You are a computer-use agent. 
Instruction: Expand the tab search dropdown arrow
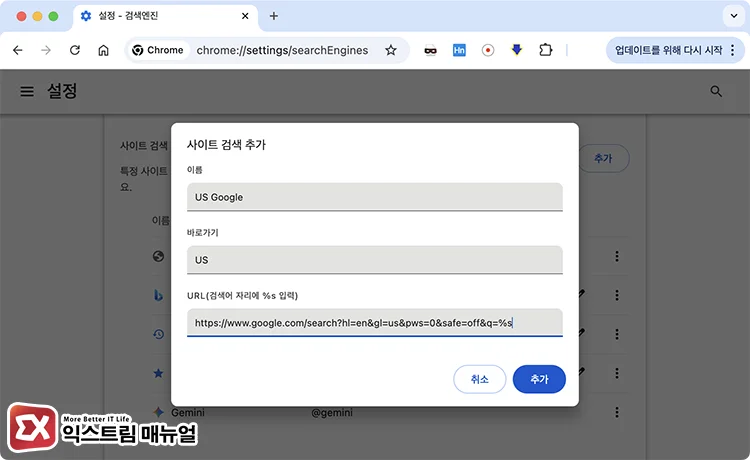click(734, 16)
